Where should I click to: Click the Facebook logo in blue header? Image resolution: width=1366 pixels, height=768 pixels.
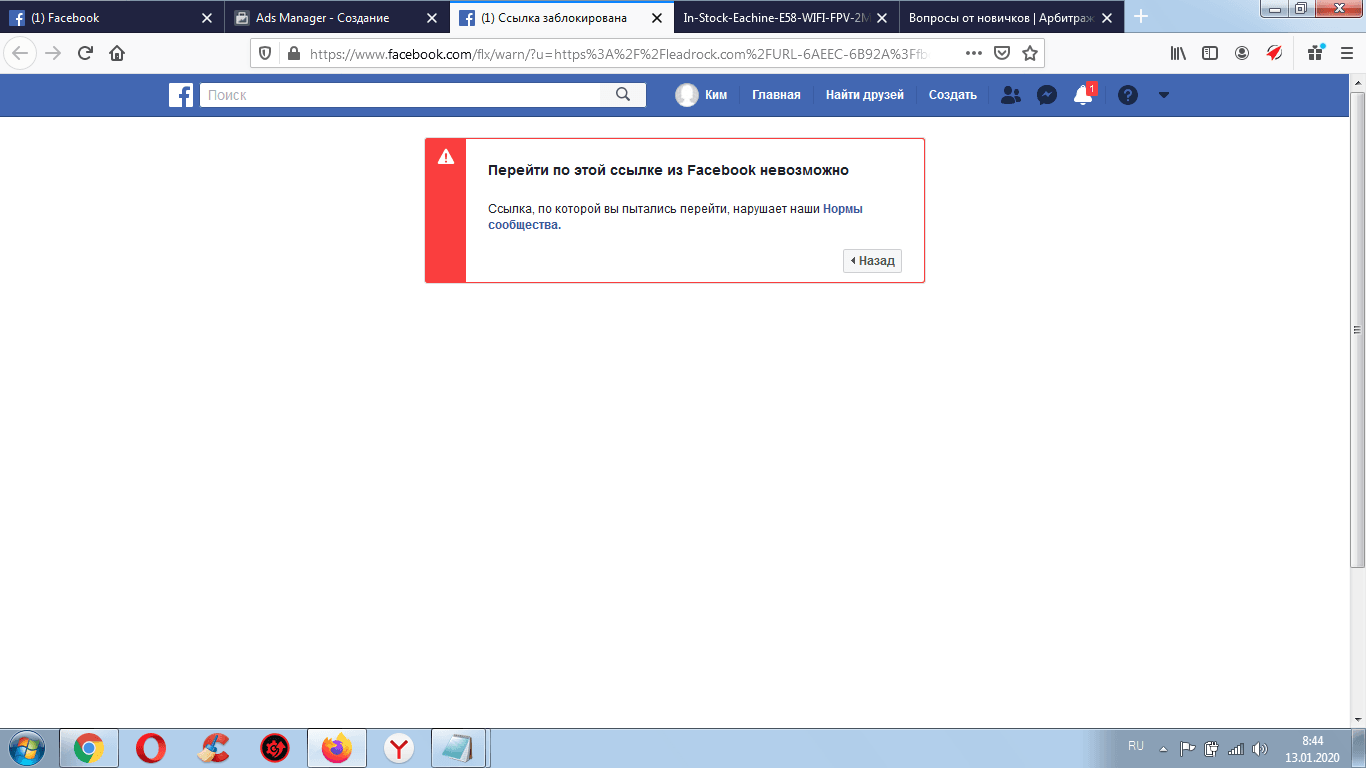pyautogui.click(x=181, y=95)
